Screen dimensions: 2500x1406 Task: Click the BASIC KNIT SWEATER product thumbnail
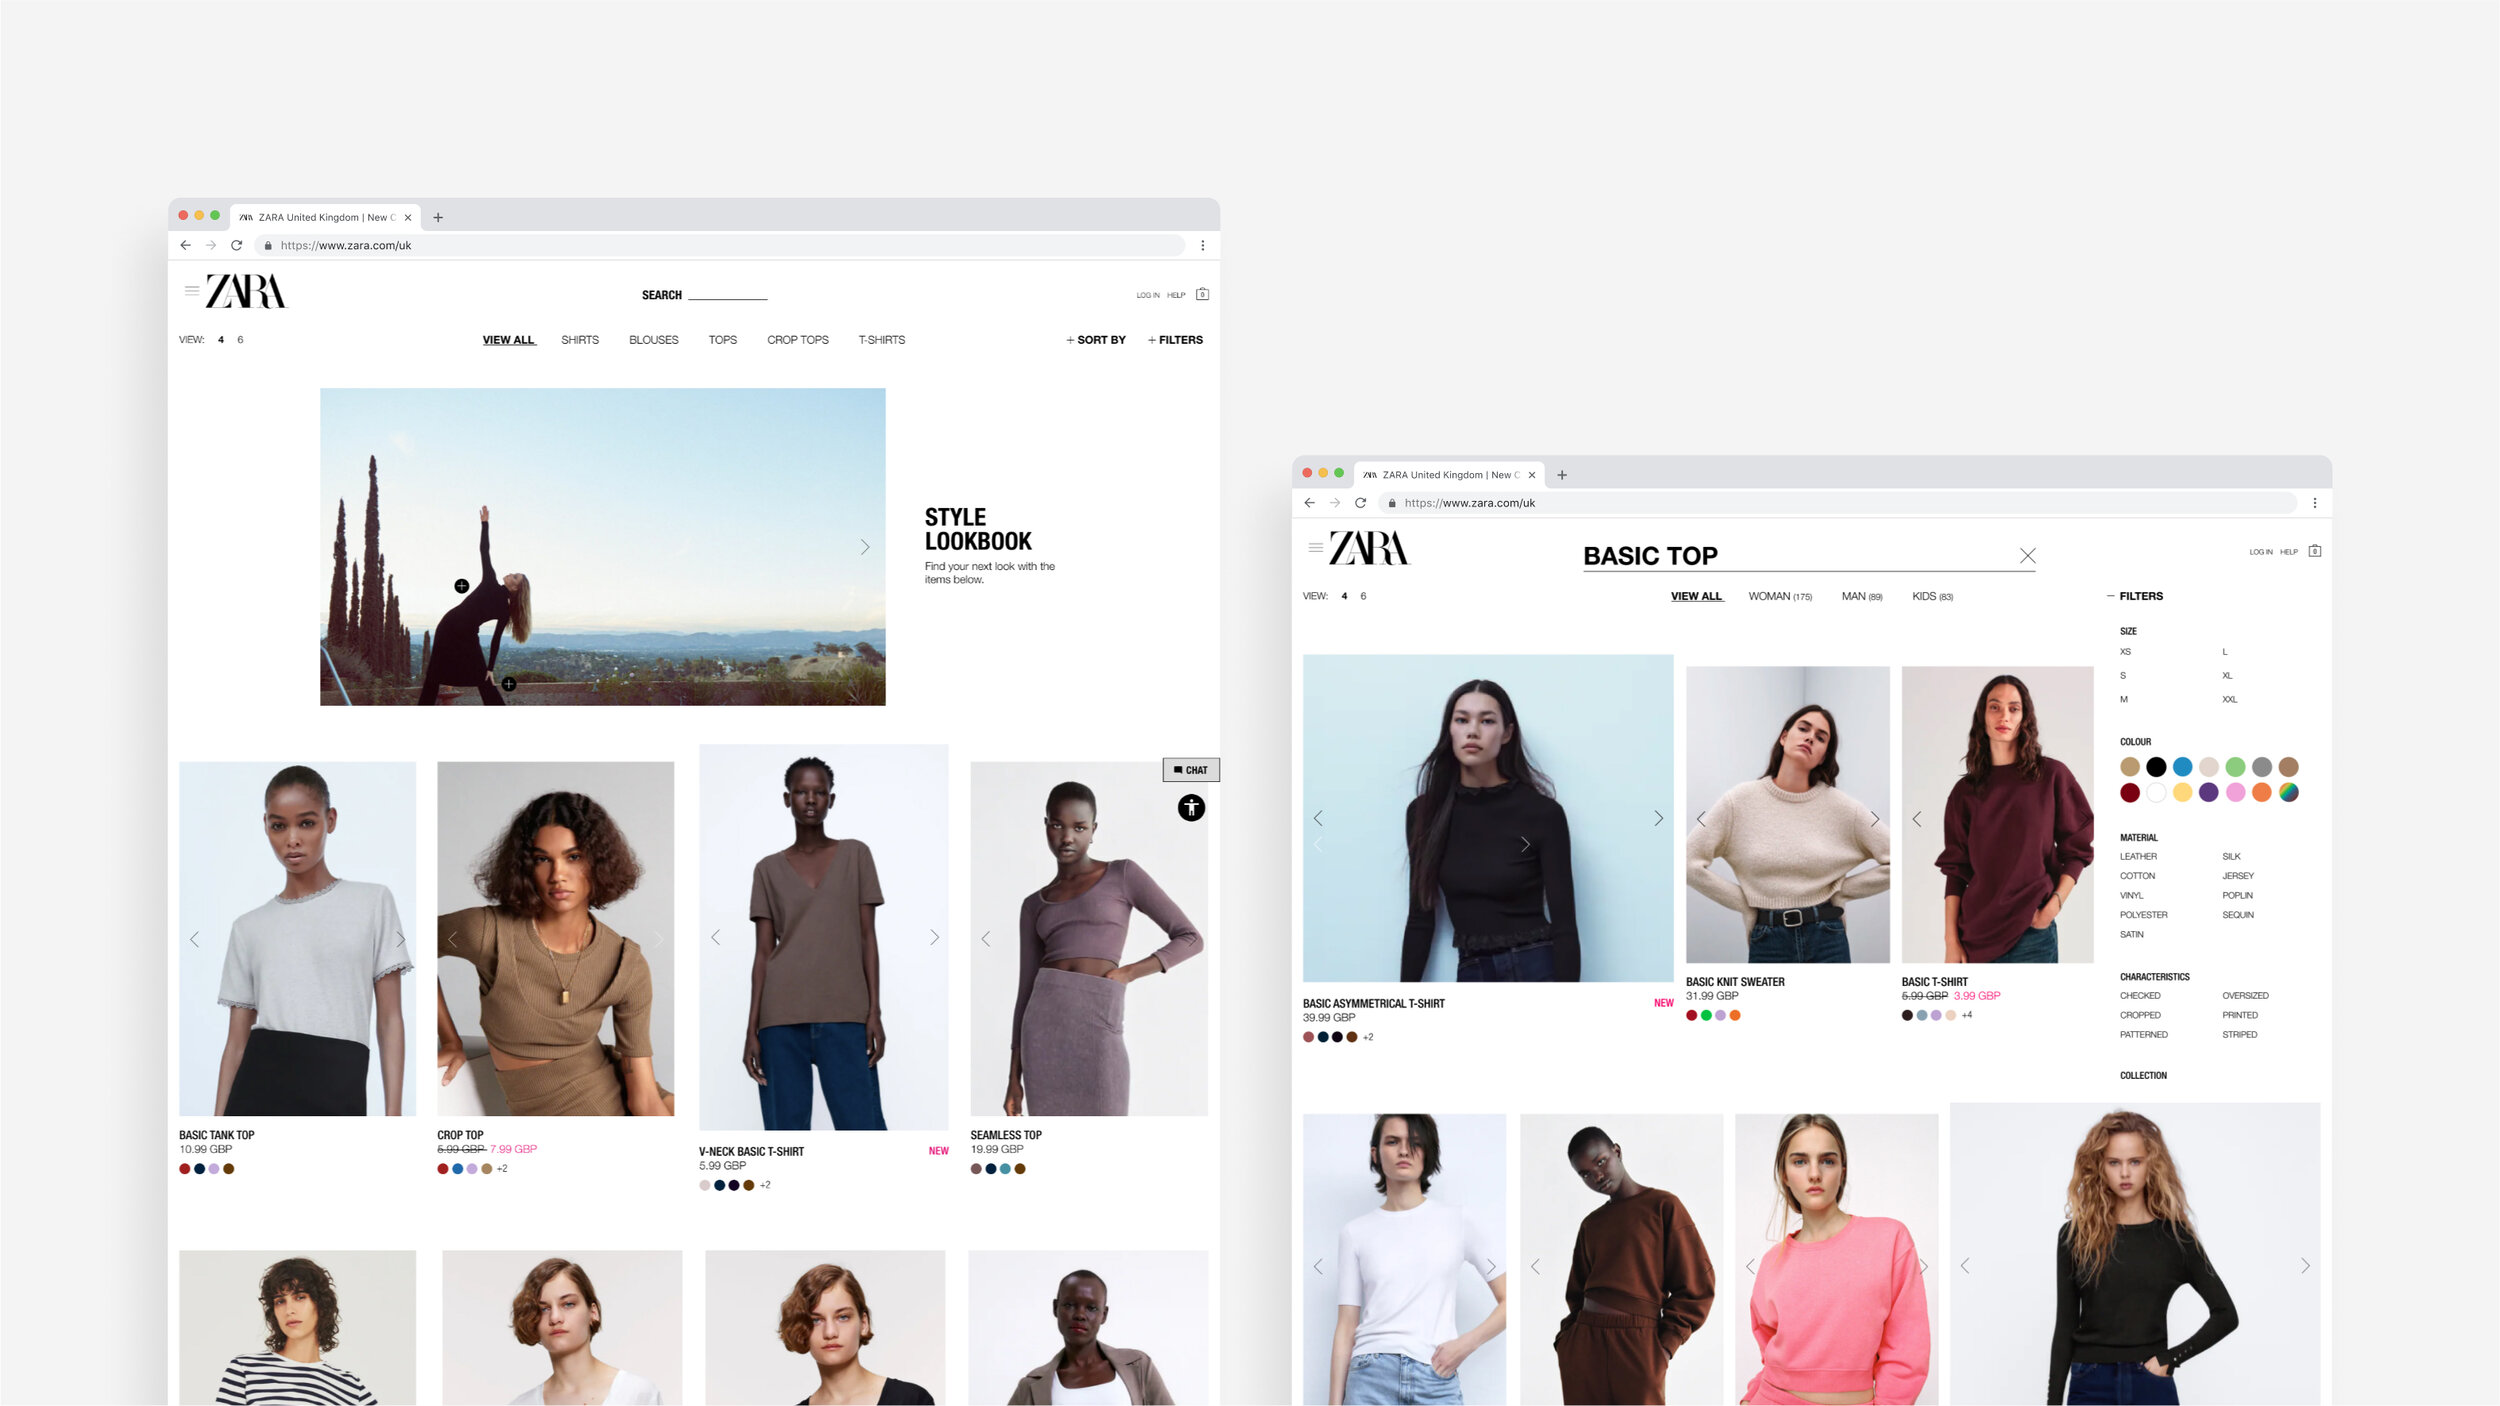point(1786,815)
